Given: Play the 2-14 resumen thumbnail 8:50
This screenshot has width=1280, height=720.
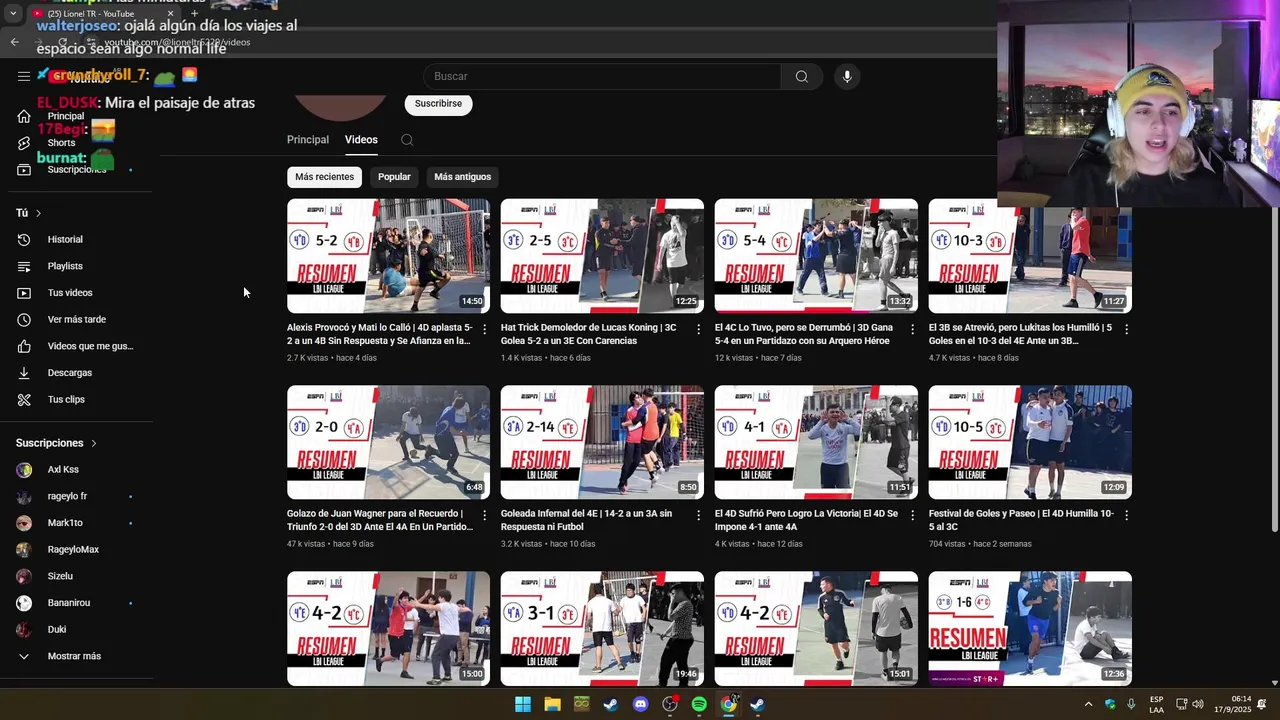Looking at the screenshot, I should [x=602, y=442].
